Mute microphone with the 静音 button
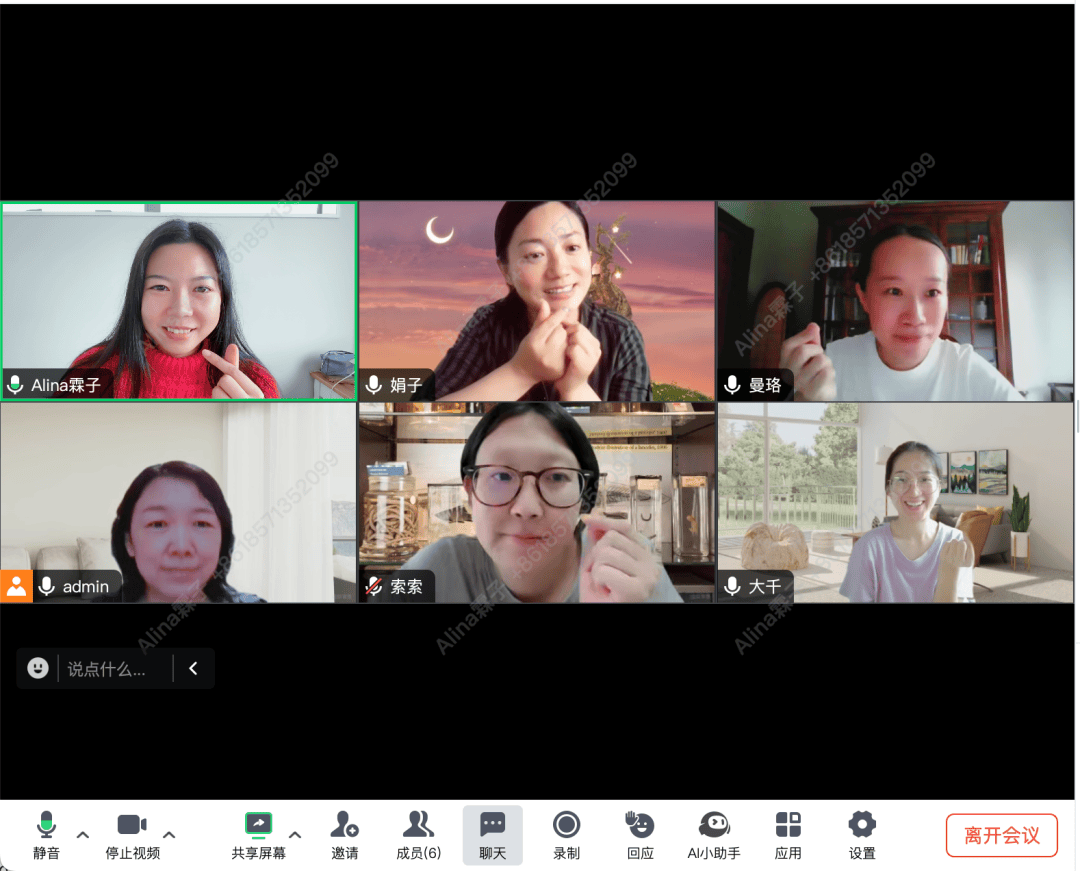 pyautogui.click(x=46, y=835)
